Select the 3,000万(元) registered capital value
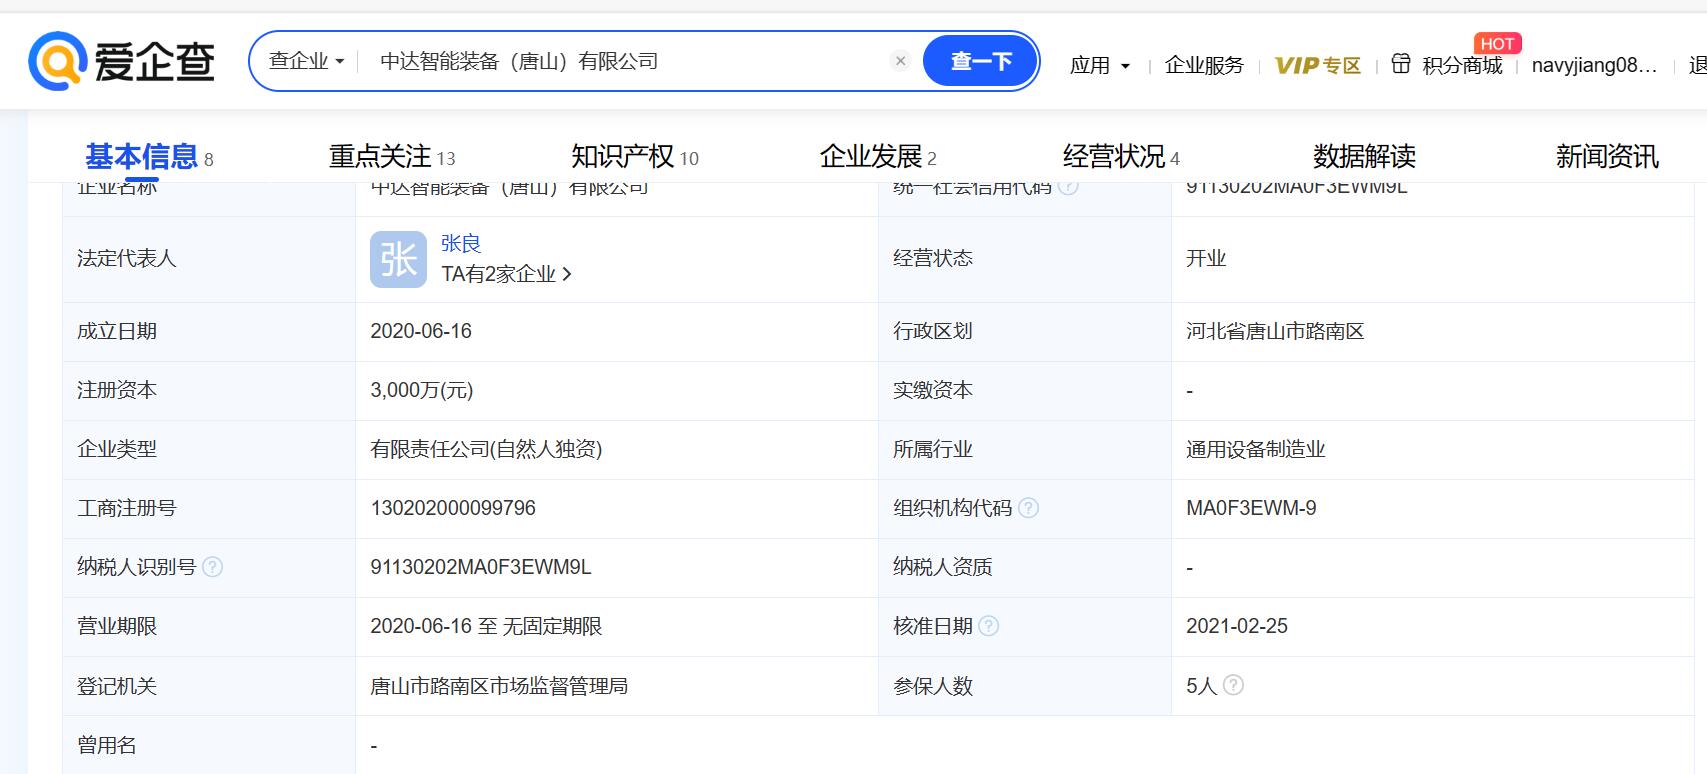1707x774 pixels. (422, 390)
